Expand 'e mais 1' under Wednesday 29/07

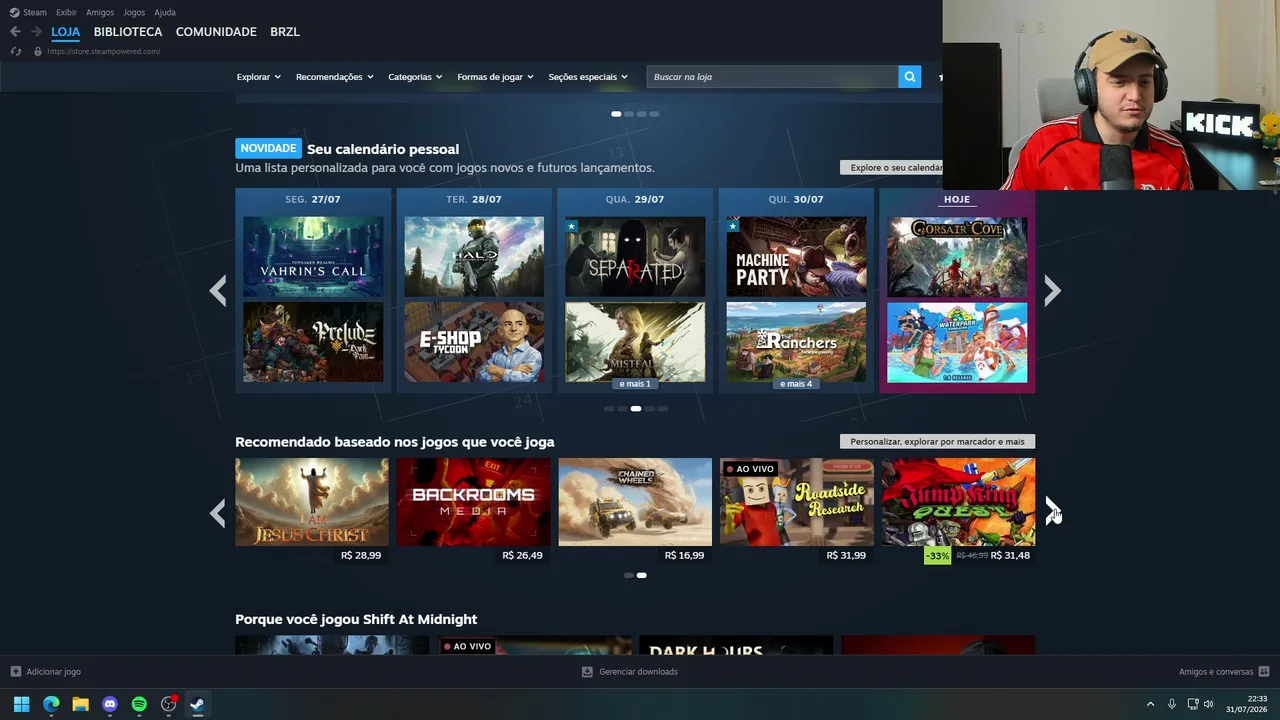(x=635, y=384)
